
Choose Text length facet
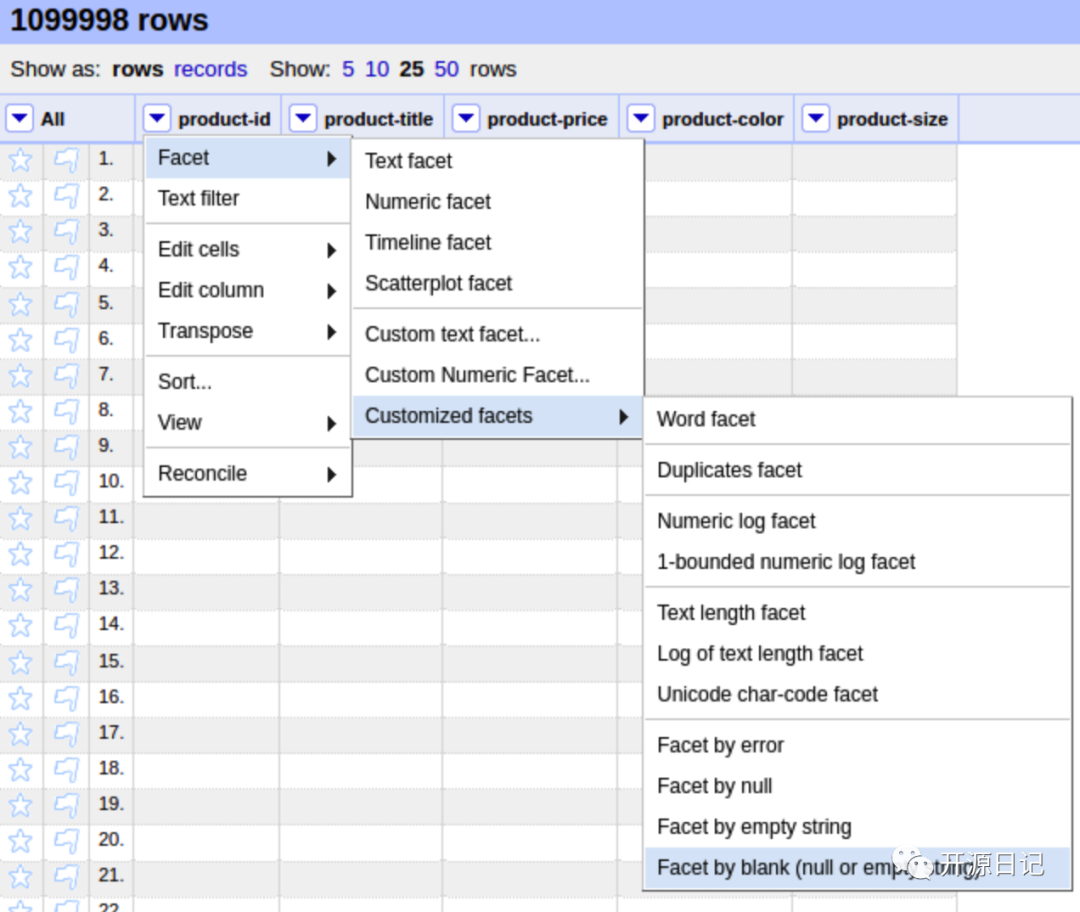pyautogui.click(x=858, y=612)
